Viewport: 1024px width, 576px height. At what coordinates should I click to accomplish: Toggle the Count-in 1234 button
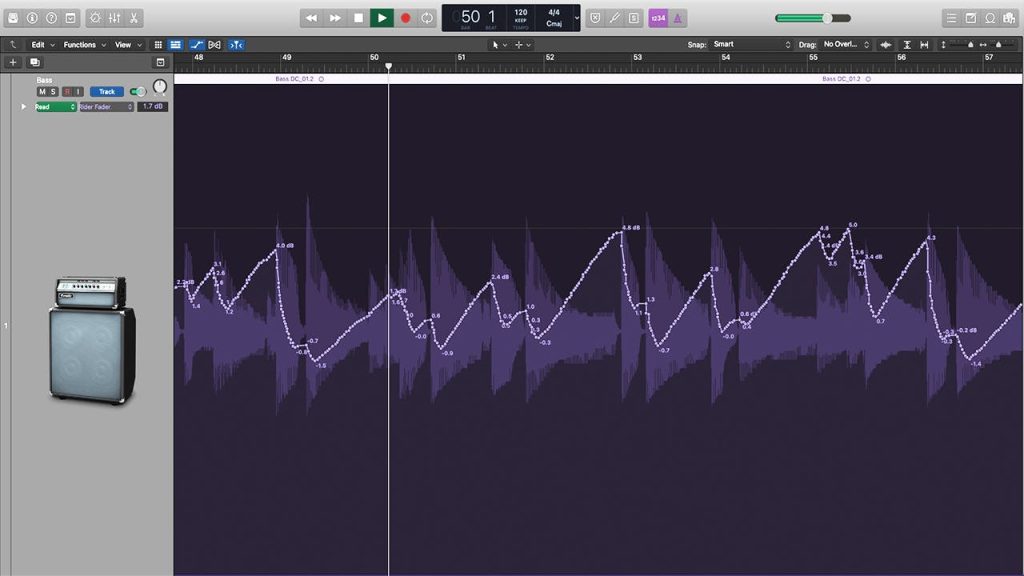click(x=657, y=18)
